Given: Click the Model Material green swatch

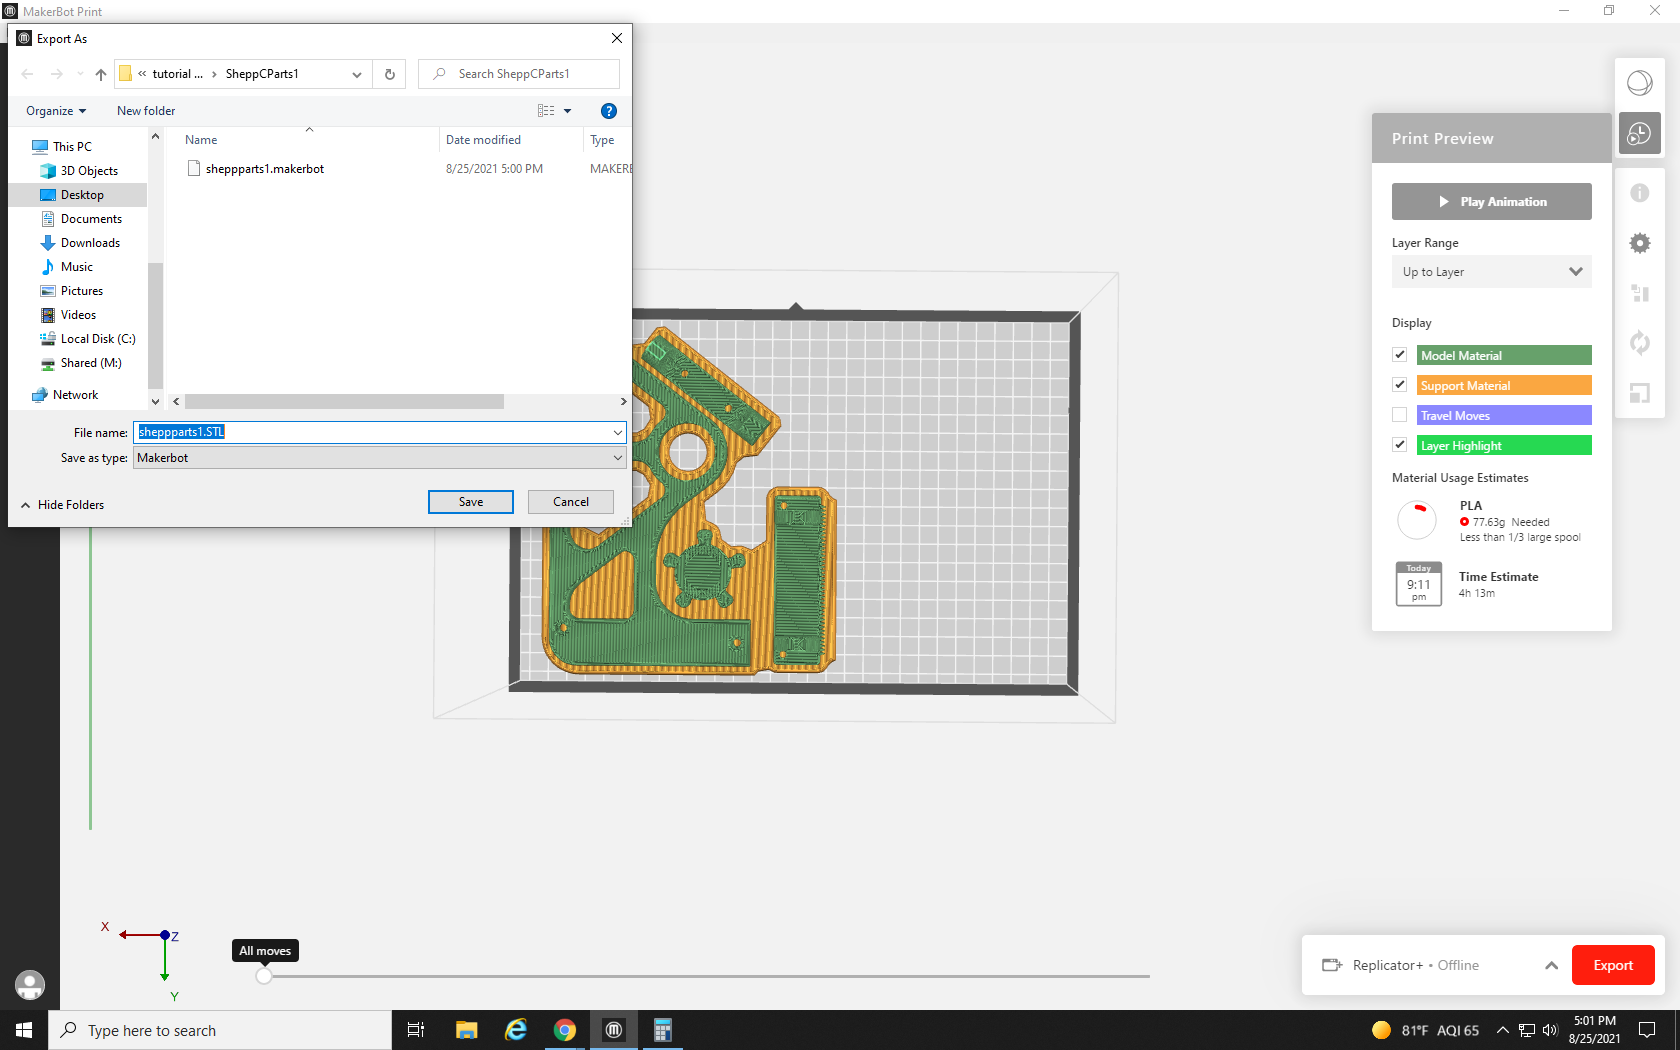Looking at the screenshot, I should (x=1504, y=355).
